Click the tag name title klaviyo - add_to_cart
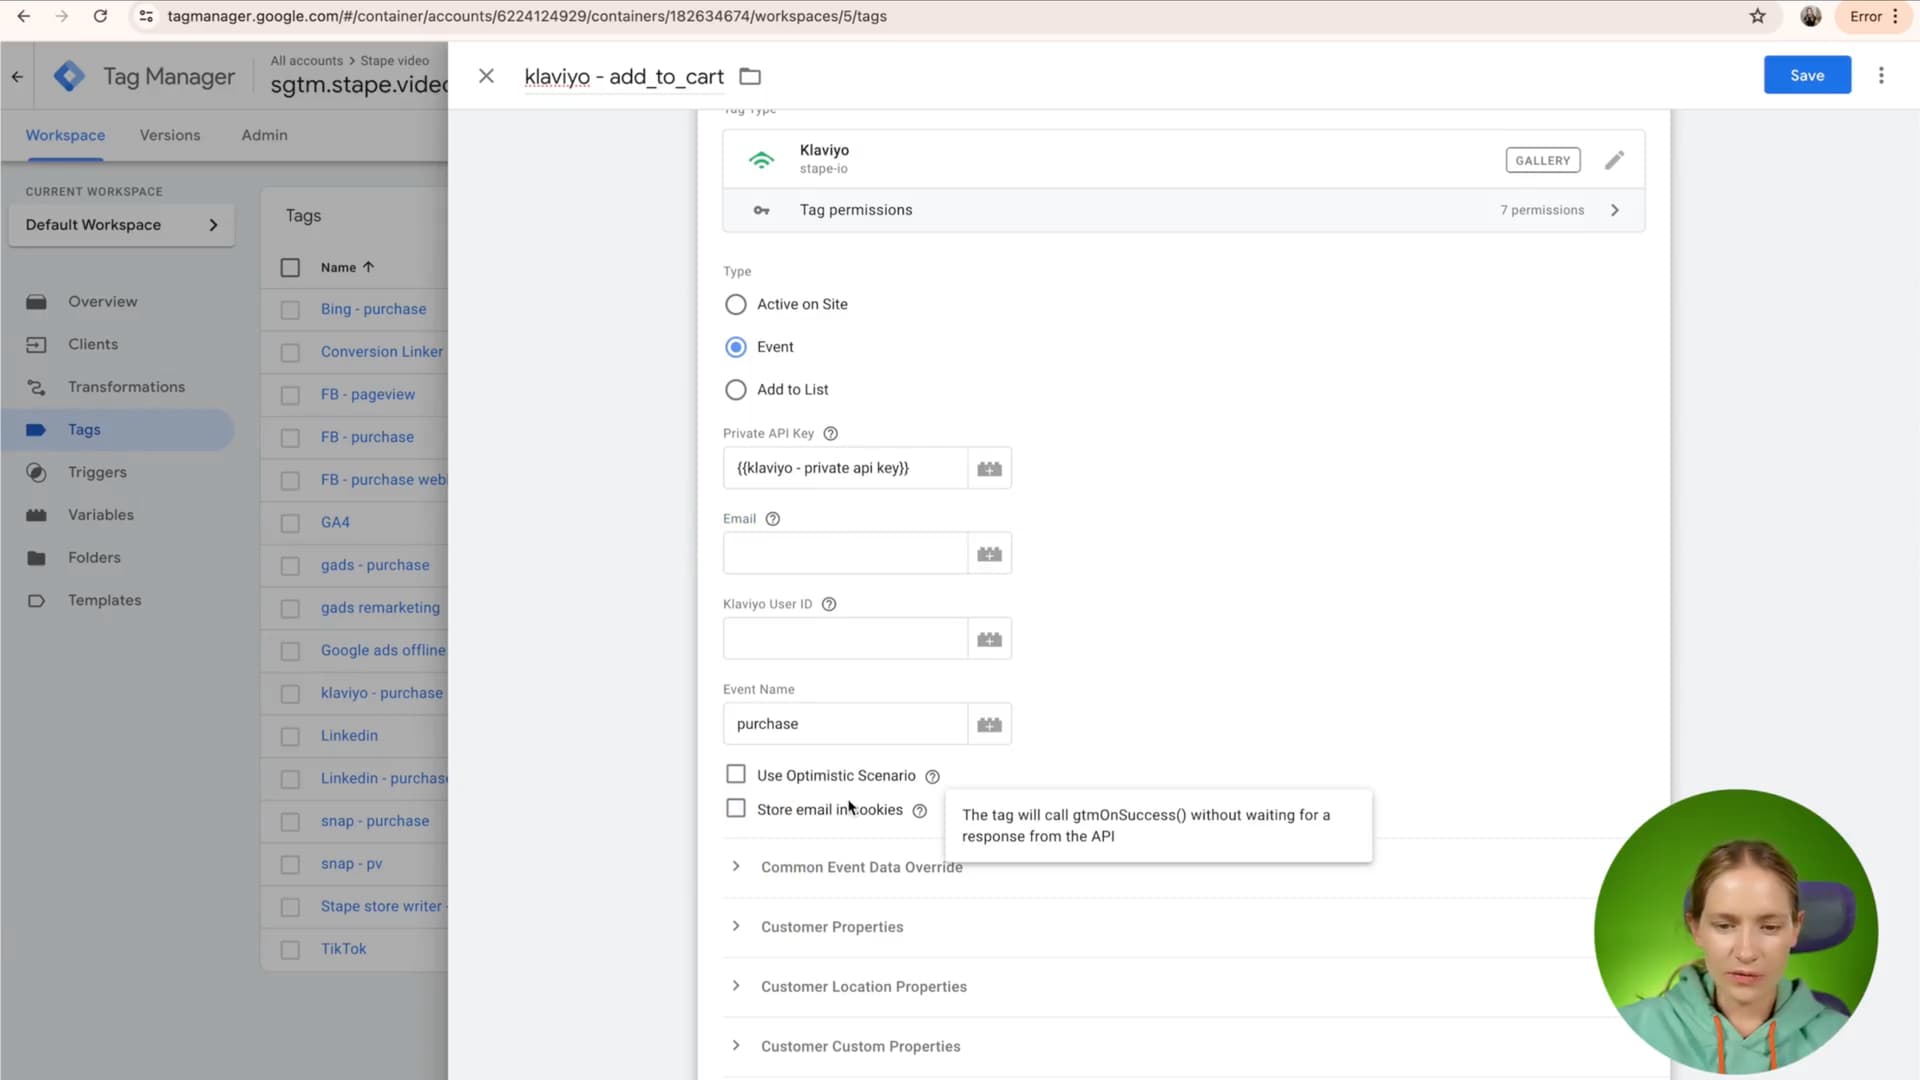This screenshot has width=1920, height=1080. pyautogui.click(x=624, y=77)
